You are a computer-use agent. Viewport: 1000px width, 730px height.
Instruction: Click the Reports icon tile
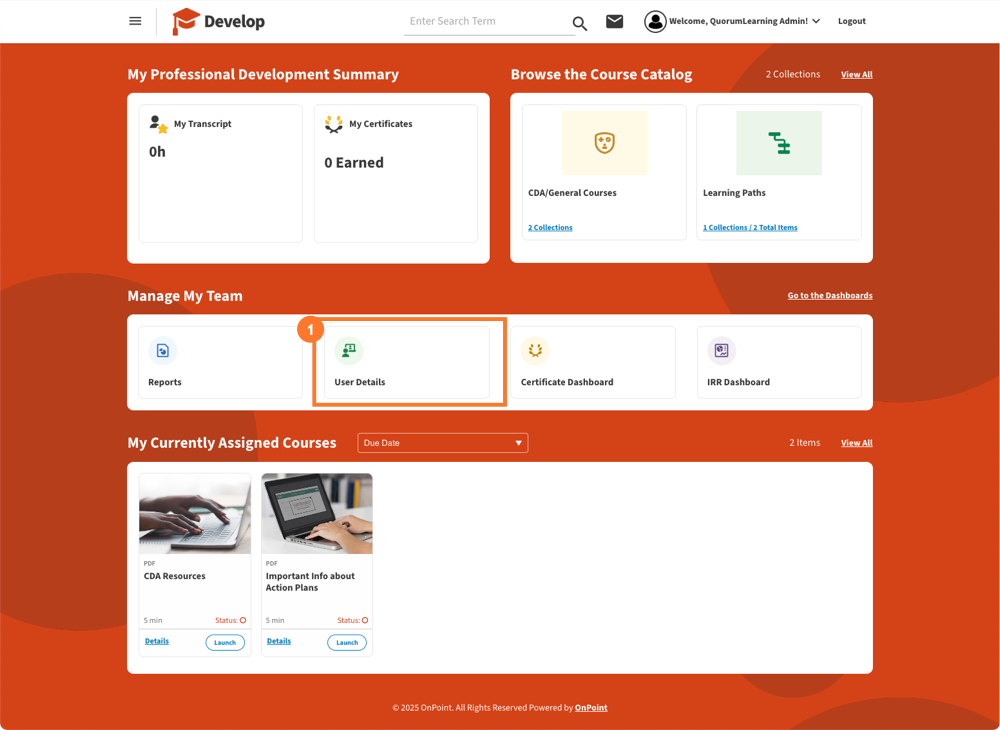tap(162, 351)
